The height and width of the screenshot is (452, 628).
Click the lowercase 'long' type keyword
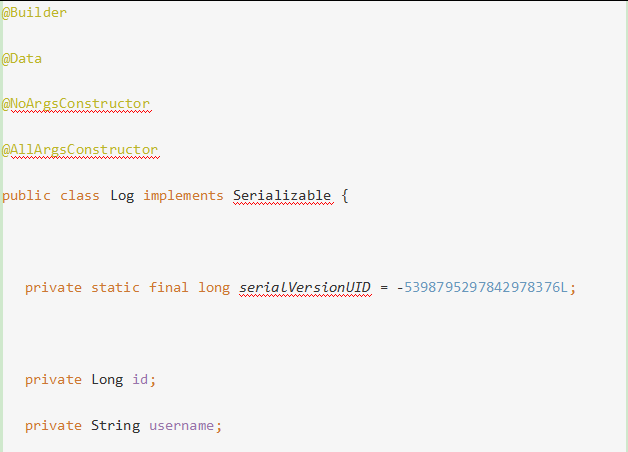click(214, 288)
